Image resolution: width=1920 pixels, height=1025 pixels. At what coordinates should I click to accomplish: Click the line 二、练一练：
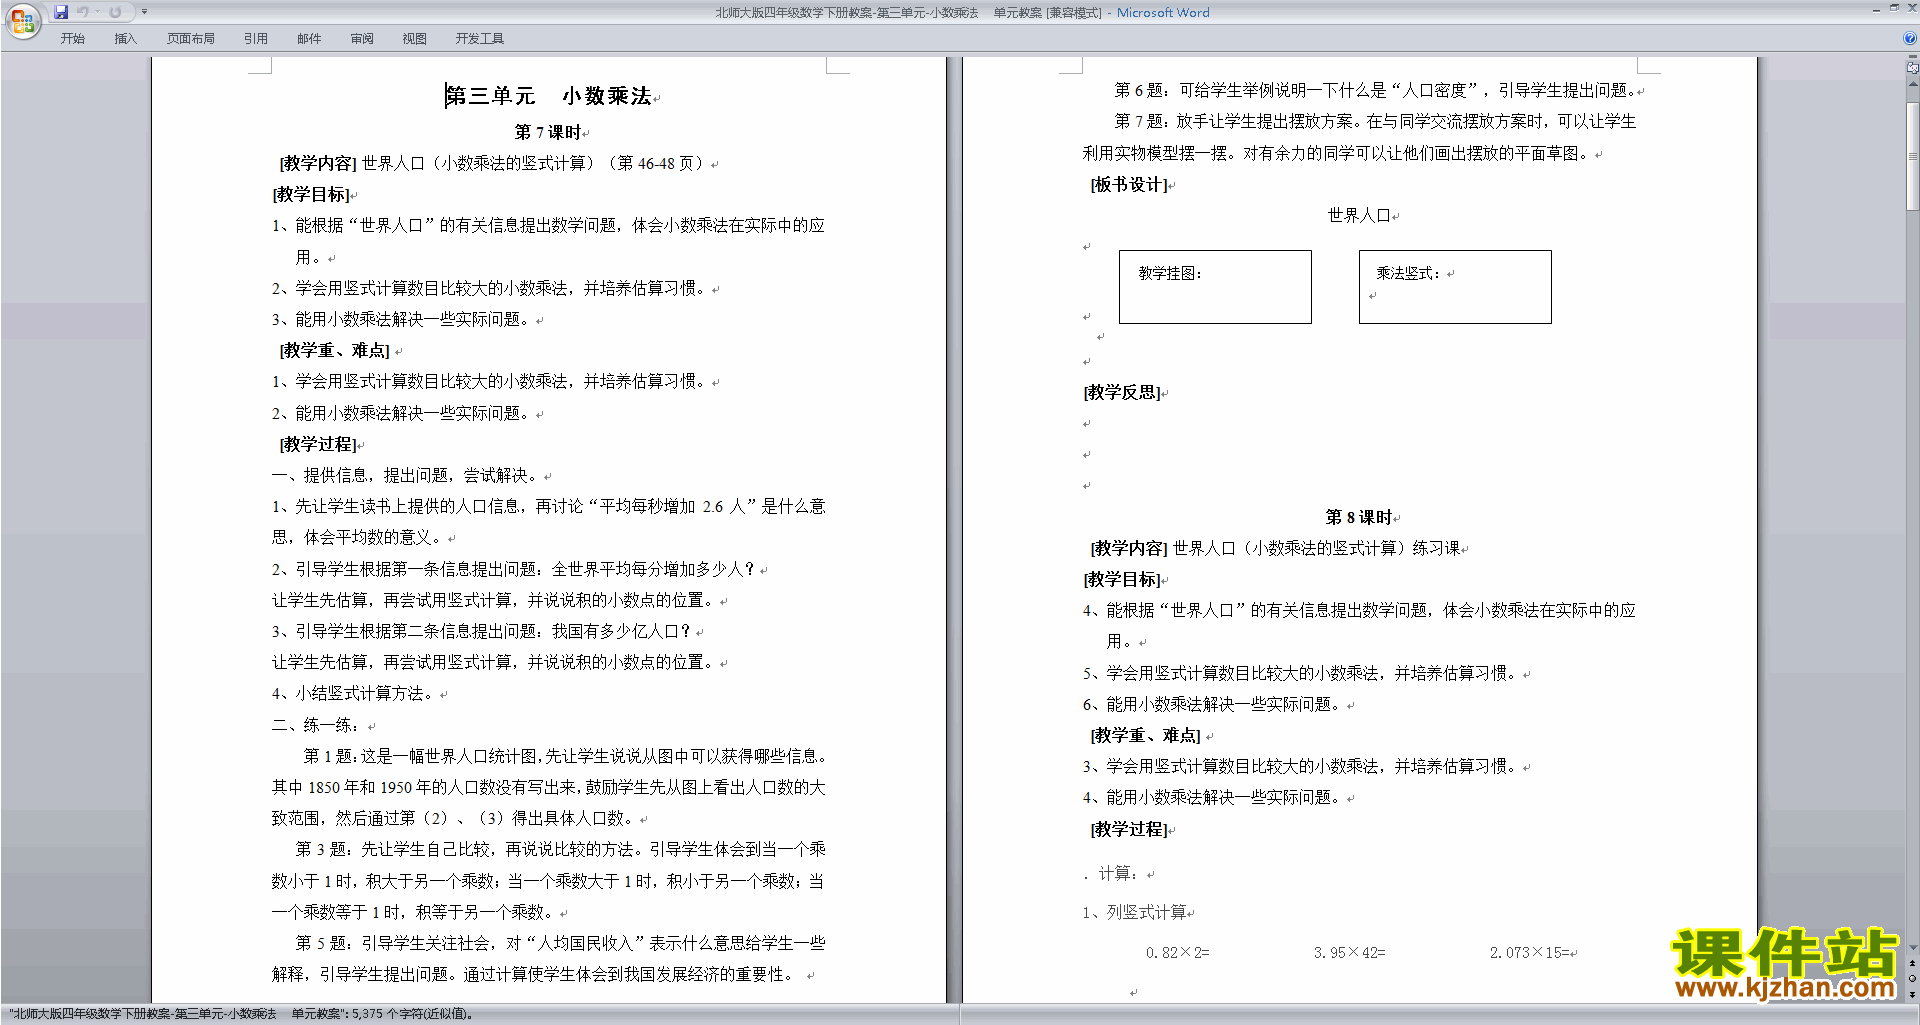pyautogui.click(x=316, y=725)
